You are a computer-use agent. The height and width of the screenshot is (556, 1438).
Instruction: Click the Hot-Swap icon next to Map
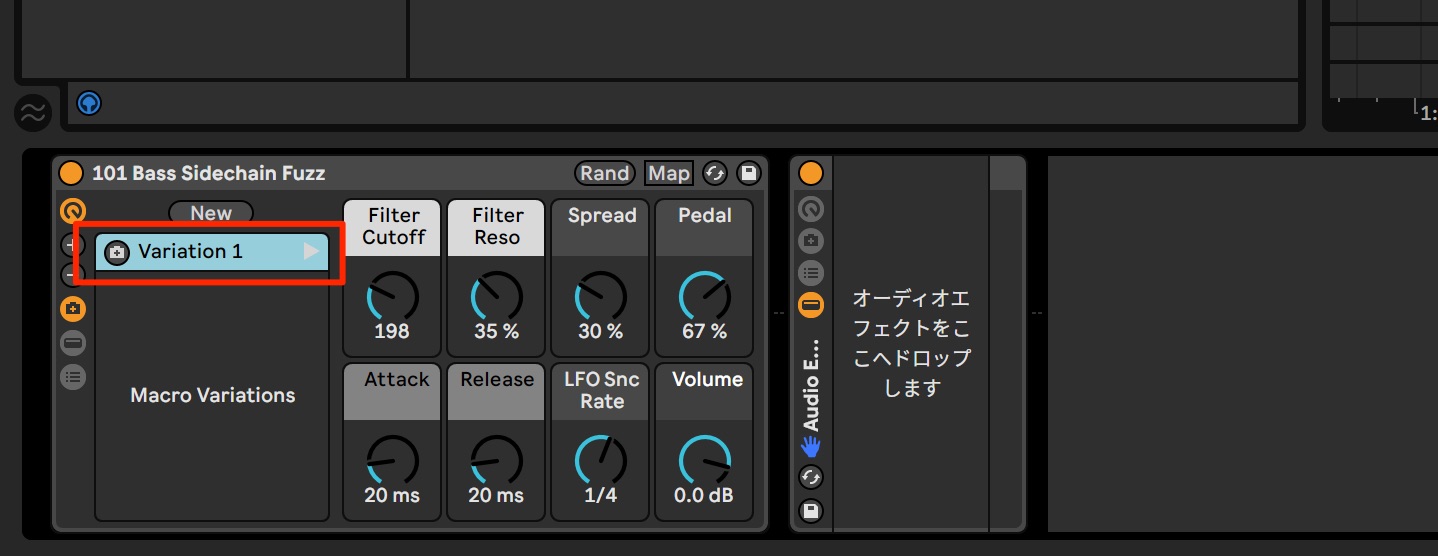(x=715, y=173)
